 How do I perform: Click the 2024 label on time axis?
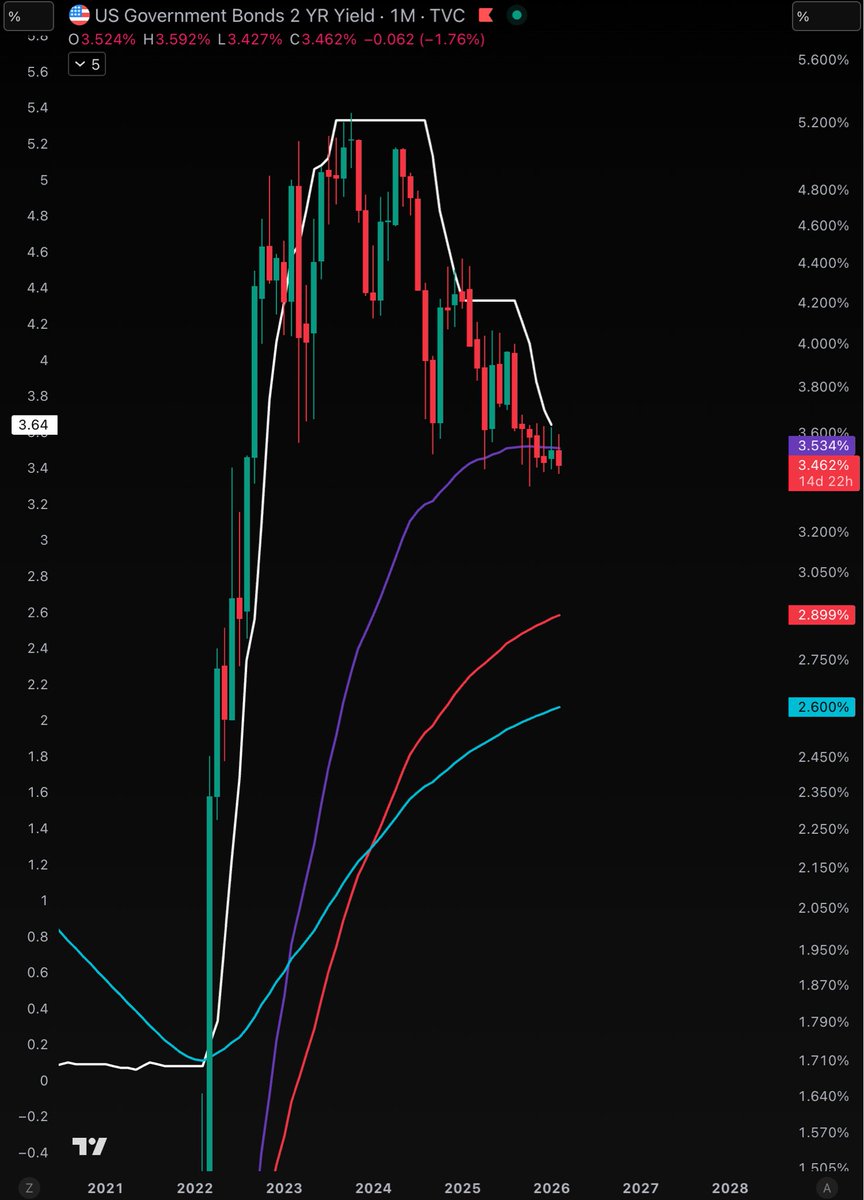pyautogui.click(x=373, y=1187)
